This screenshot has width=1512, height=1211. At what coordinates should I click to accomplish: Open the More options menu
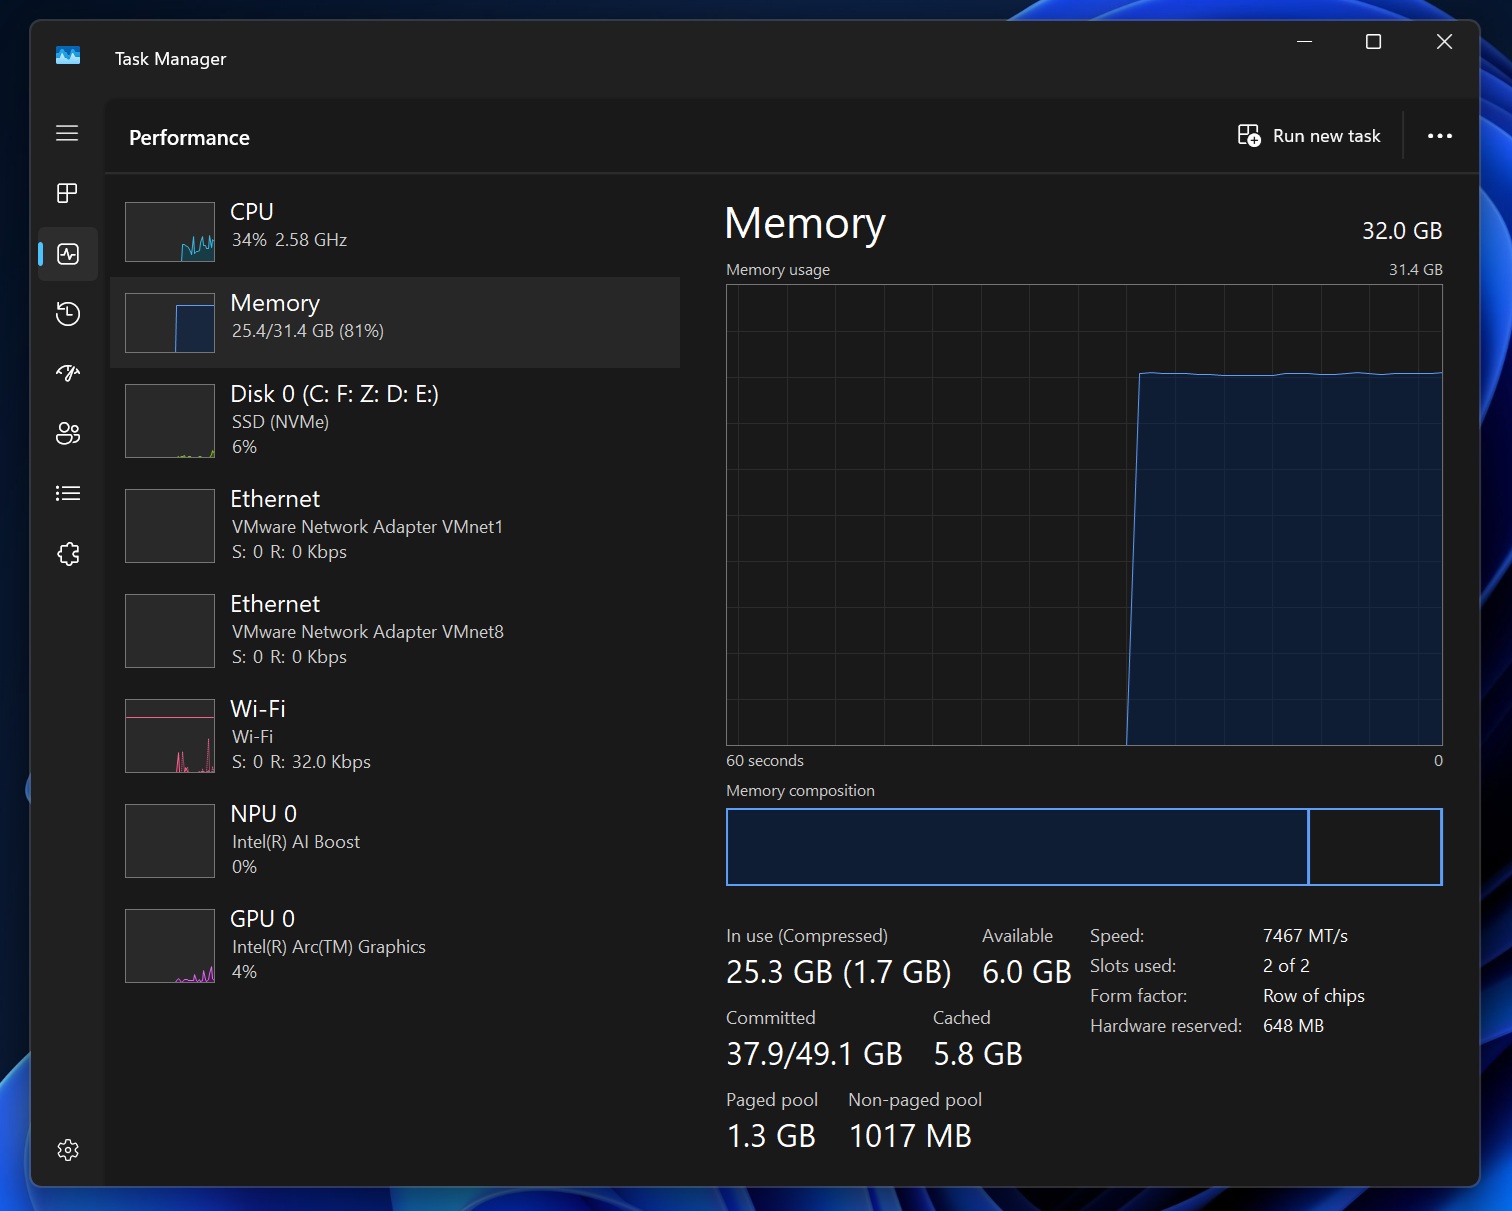[x=1440, y=135]
